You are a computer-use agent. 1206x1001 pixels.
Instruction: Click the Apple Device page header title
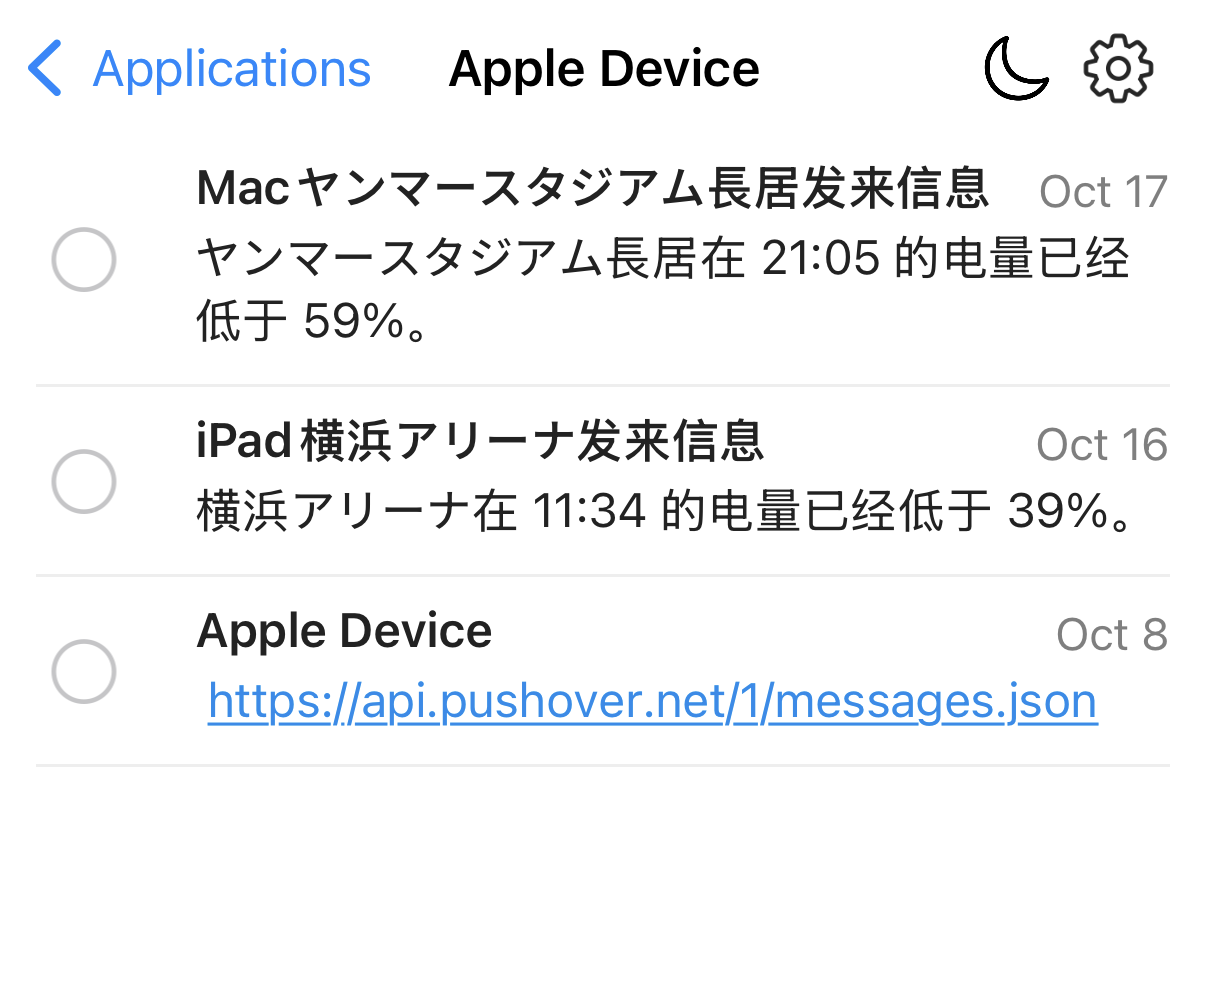coord(604,69)
